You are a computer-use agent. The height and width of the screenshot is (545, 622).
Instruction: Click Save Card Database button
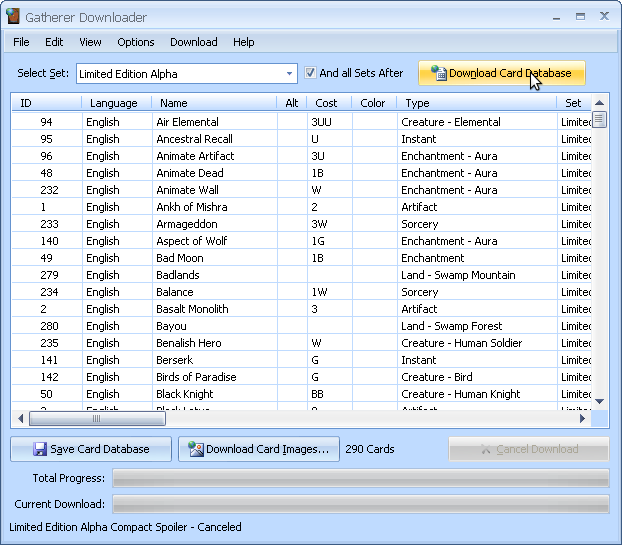pos(91,449)
